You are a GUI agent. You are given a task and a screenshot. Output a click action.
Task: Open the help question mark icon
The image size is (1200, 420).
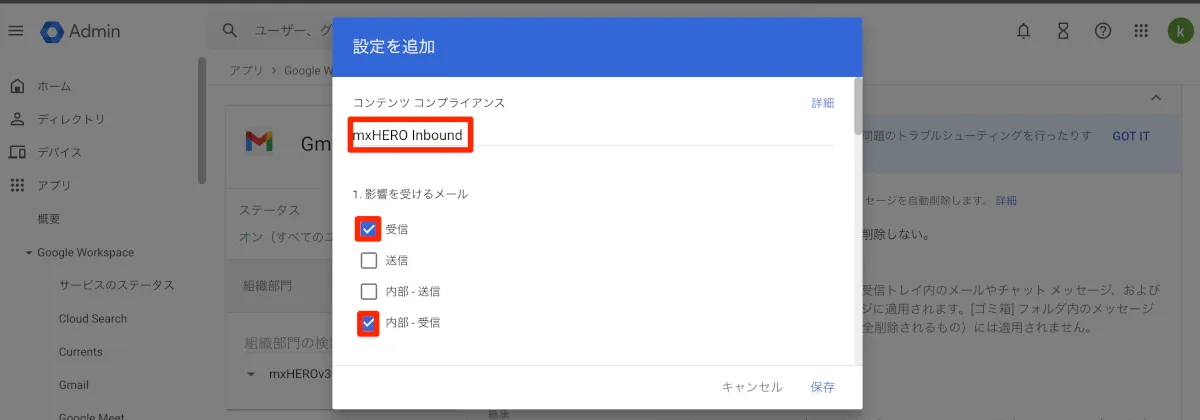[x=1103, y=31]
